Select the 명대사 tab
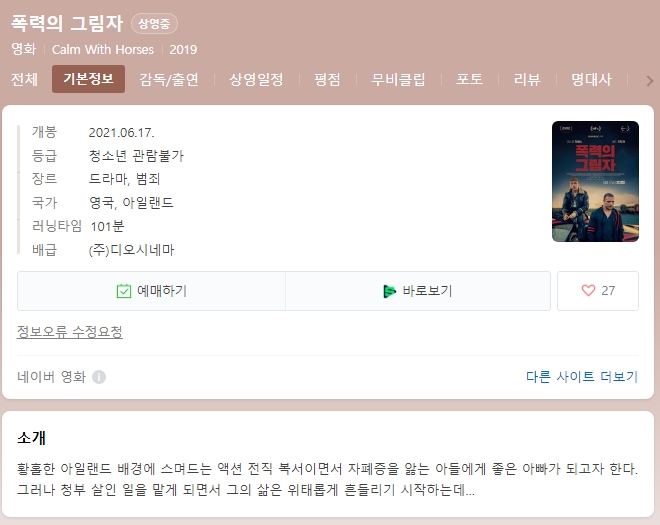Viewport: 660px width, 525px height. tap(591, 79)
